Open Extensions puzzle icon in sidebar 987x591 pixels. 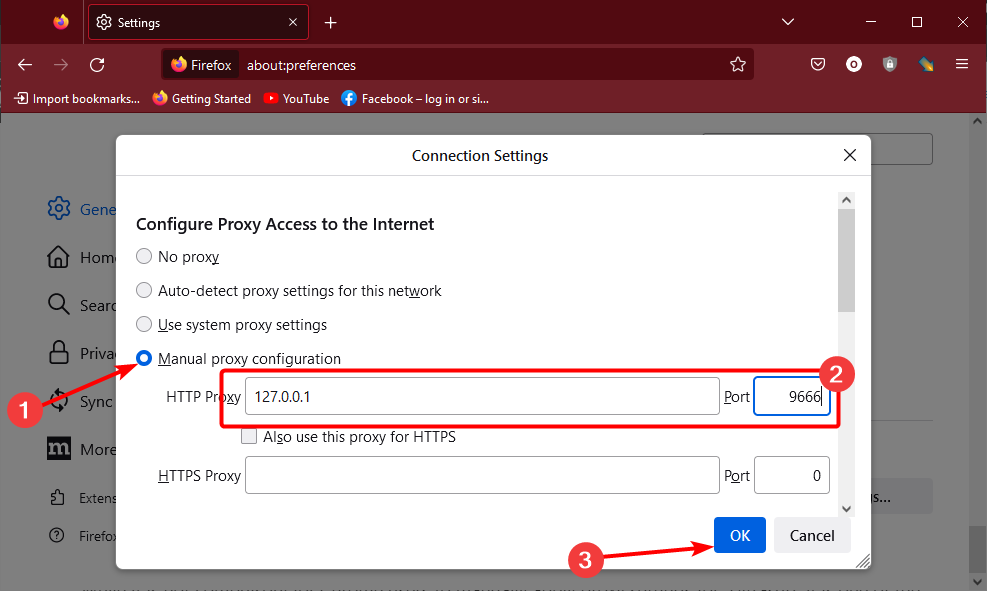tap(57, 498)
